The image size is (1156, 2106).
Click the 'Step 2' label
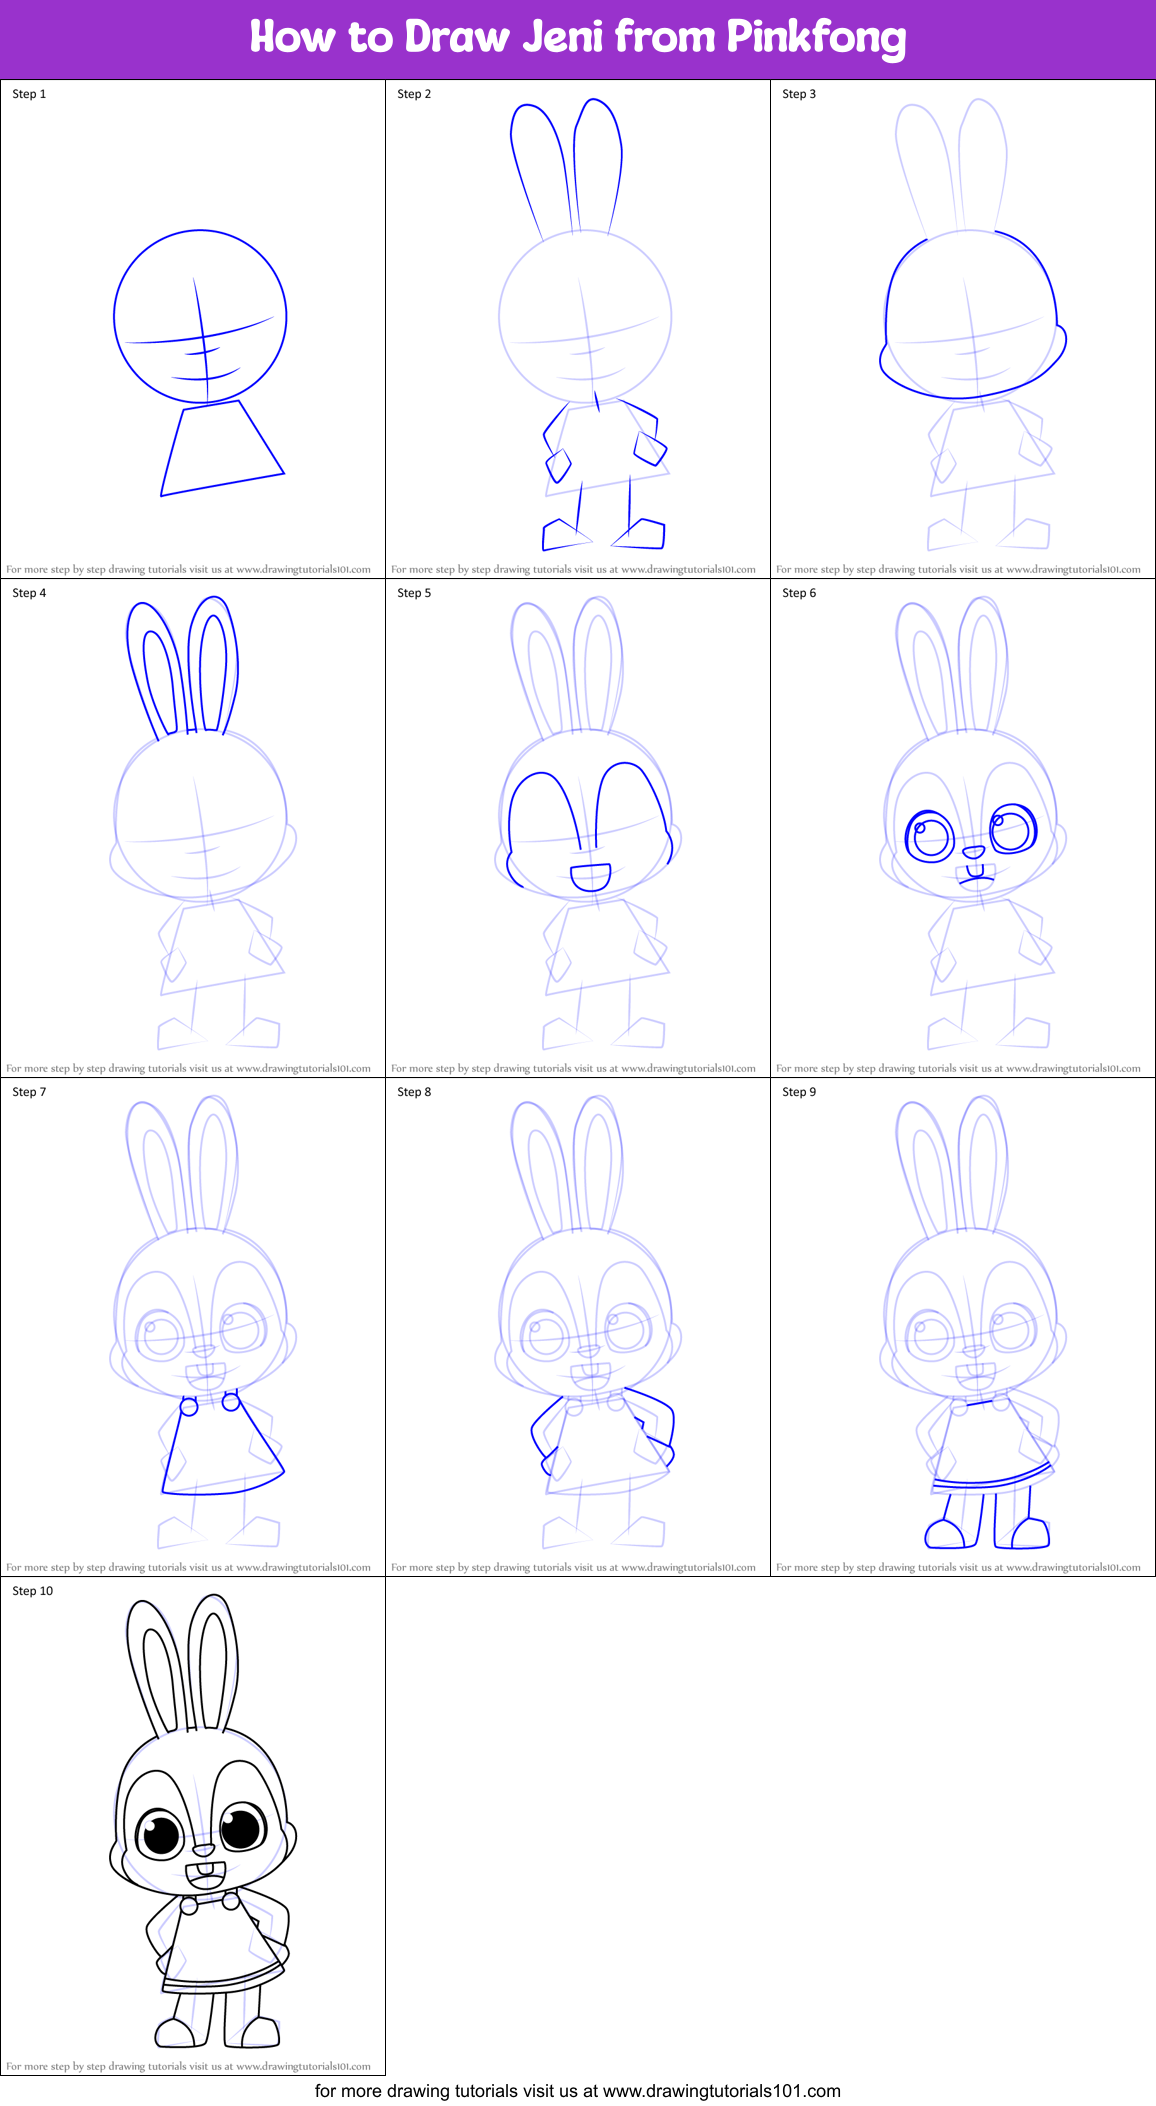click(414, 94)
